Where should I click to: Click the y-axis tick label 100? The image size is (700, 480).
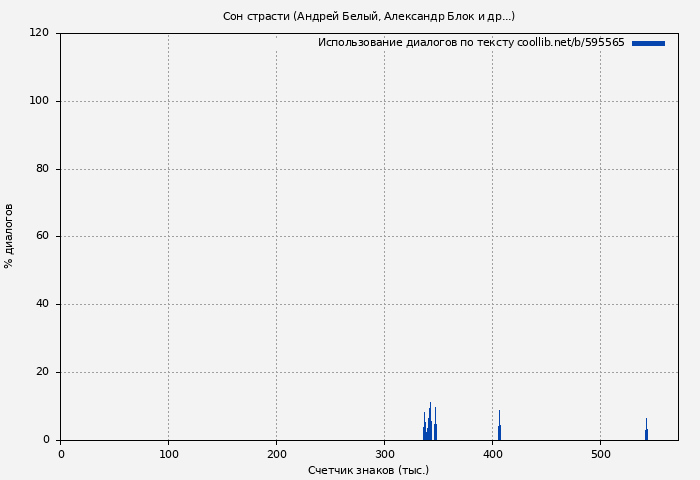coord(39,101)
